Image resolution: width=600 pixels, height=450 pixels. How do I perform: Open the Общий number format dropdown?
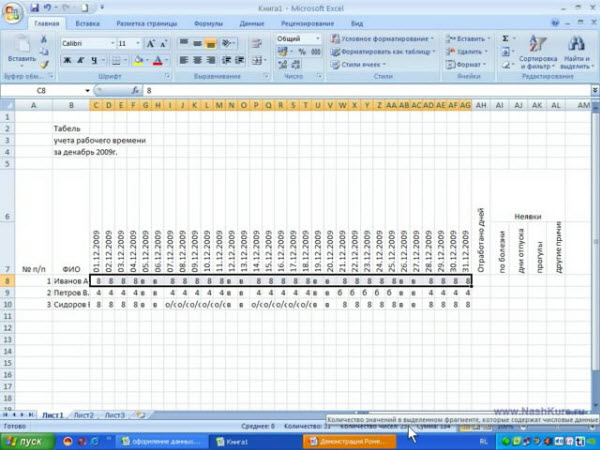tap(318, 39)
